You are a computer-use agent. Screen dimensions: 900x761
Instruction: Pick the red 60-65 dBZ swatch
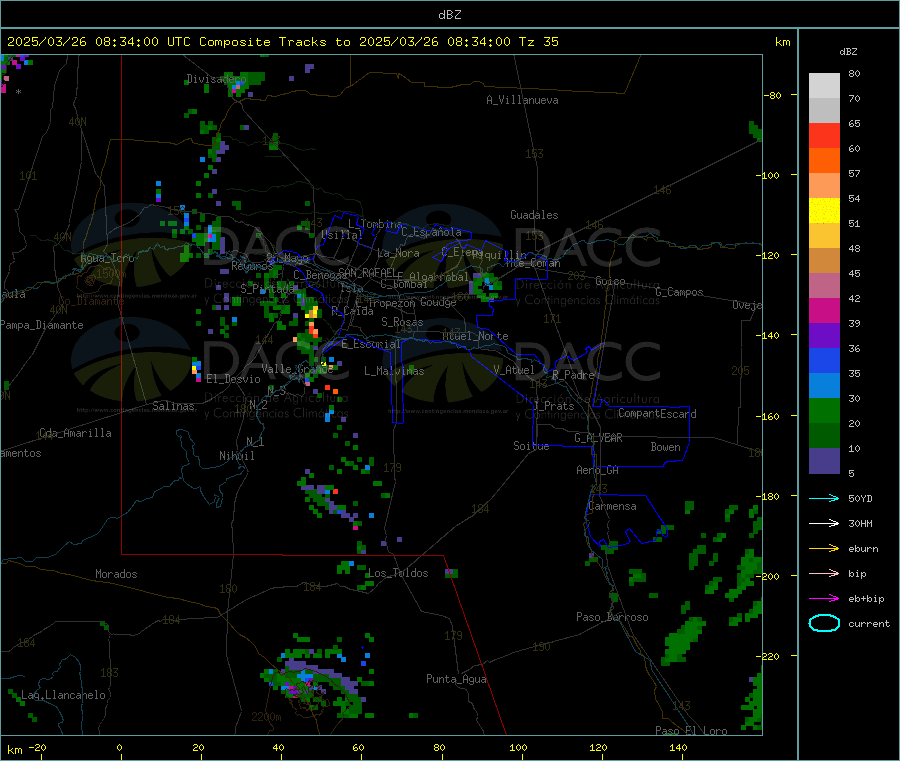(824, 135)
